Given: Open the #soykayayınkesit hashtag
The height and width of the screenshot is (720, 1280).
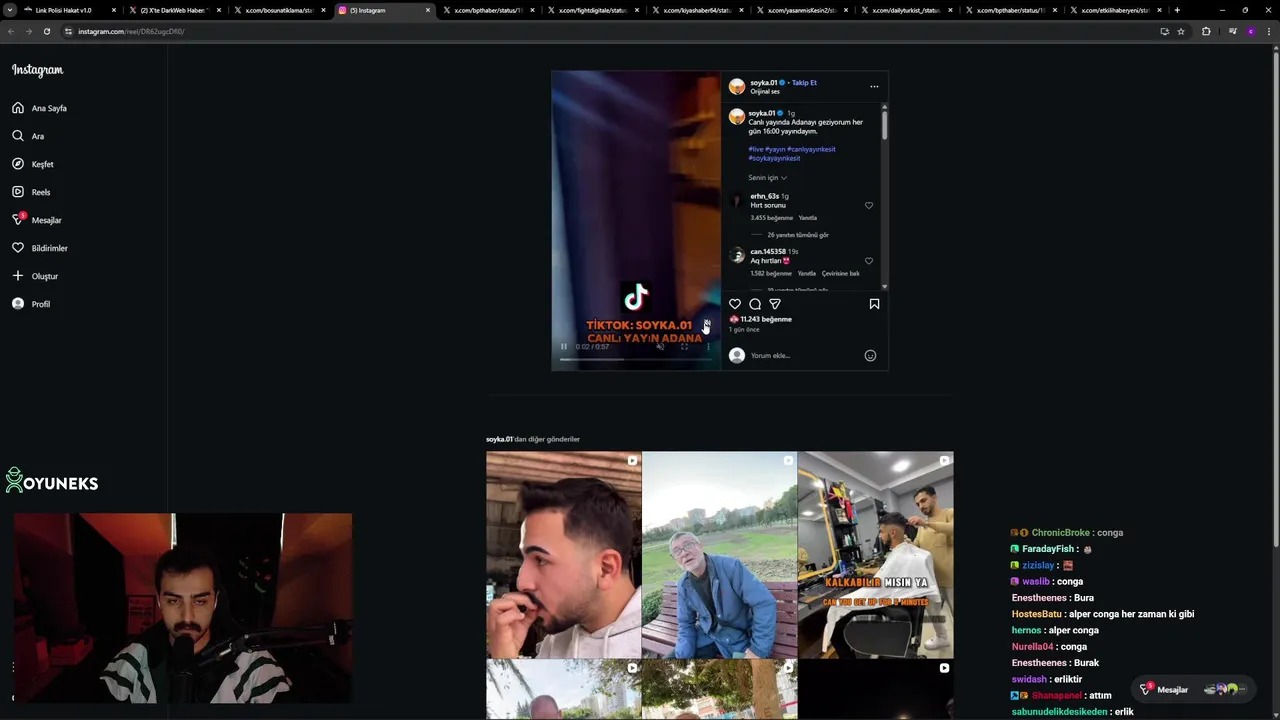Looking at the screenshot, I should click(774, 158).
